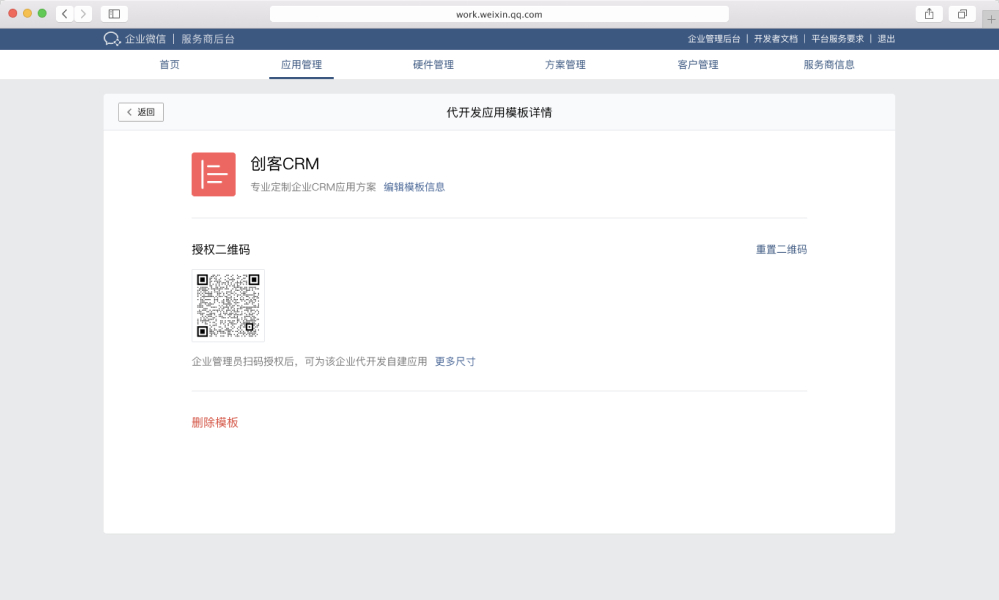
Task: Go to the 方案管理 tab
Action: (565, 64)
